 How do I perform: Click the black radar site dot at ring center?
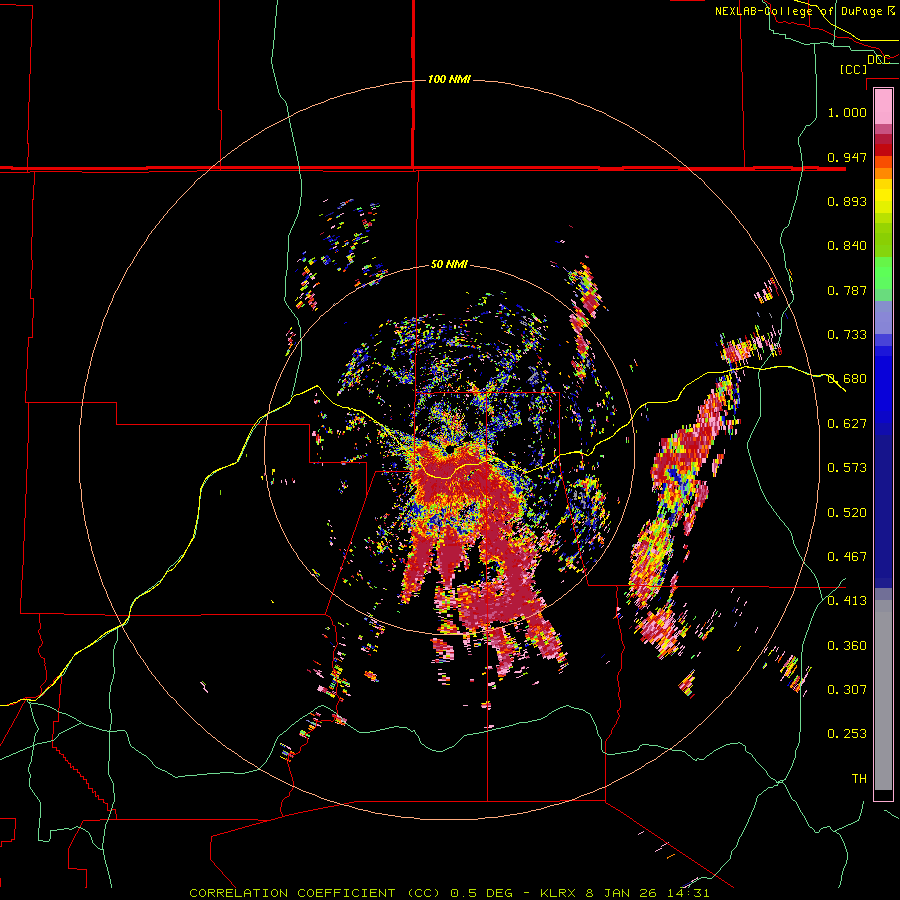pyautogui.click(x=449, y=449)
